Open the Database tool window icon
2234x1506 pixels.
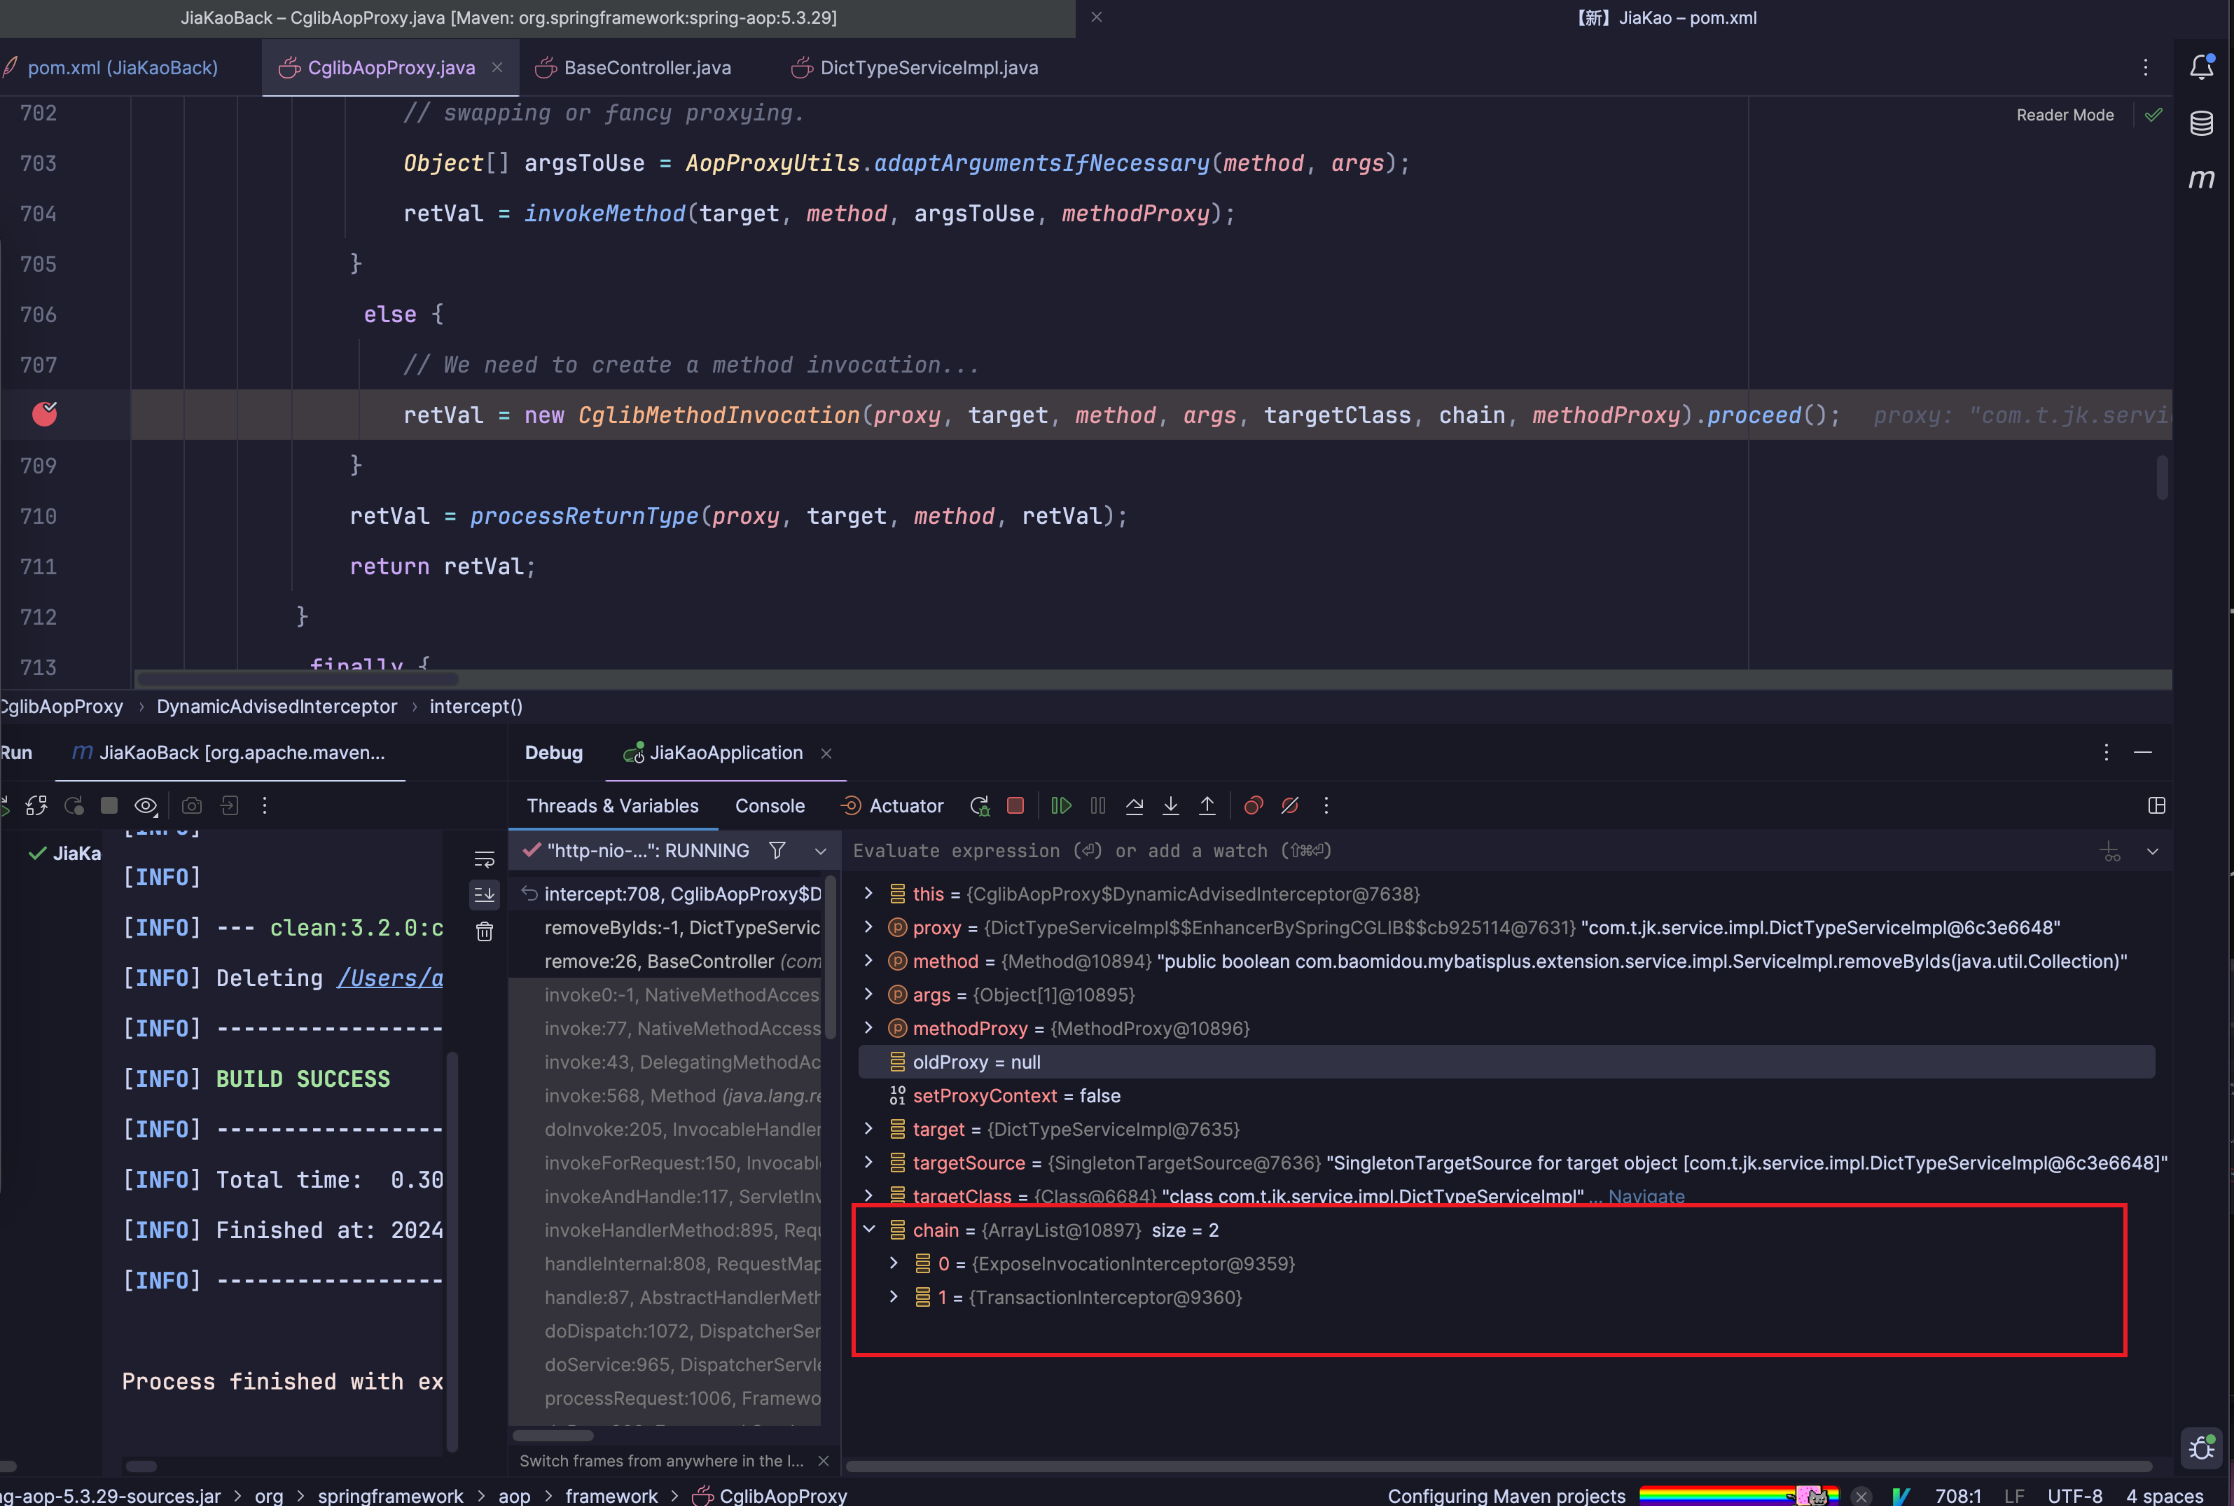point(2201,124)
